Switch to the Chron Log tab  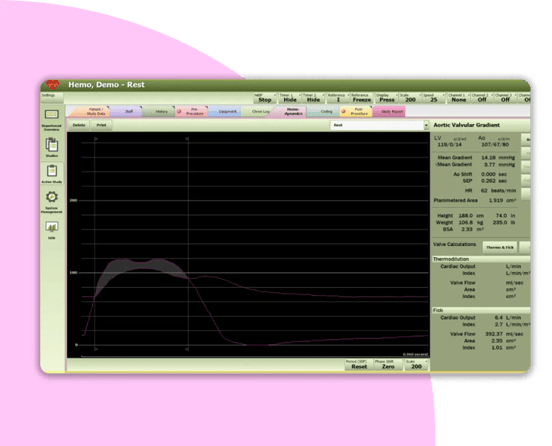coord(259,112)
